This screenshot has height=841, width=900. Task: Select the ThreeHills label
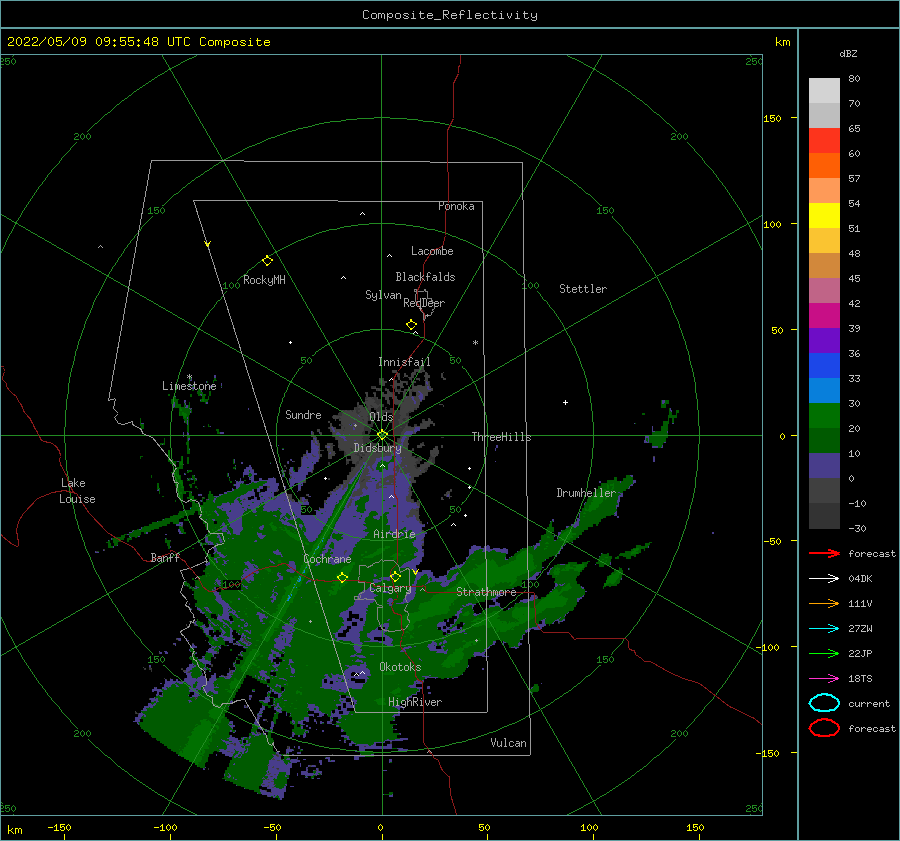[502, 437]
